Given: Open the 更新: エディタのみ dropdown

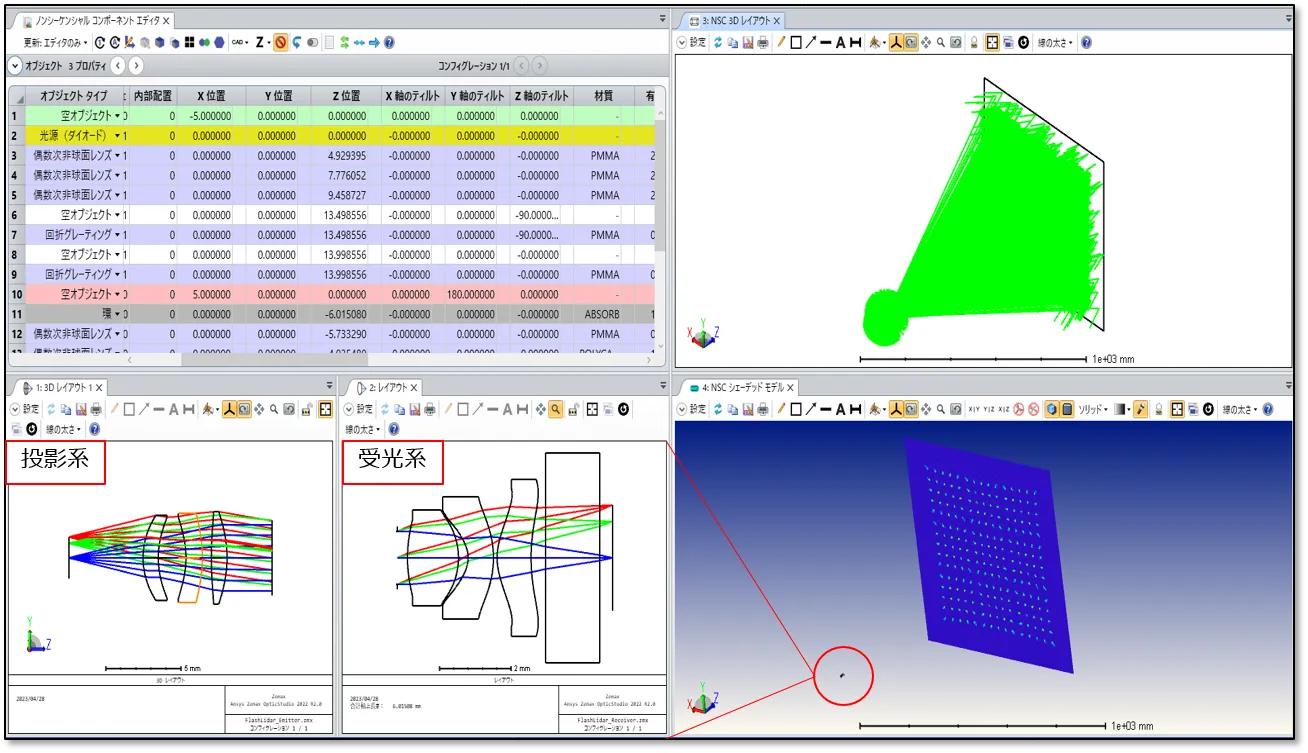Looking at the screenshot, I should [x=56, y=42].
